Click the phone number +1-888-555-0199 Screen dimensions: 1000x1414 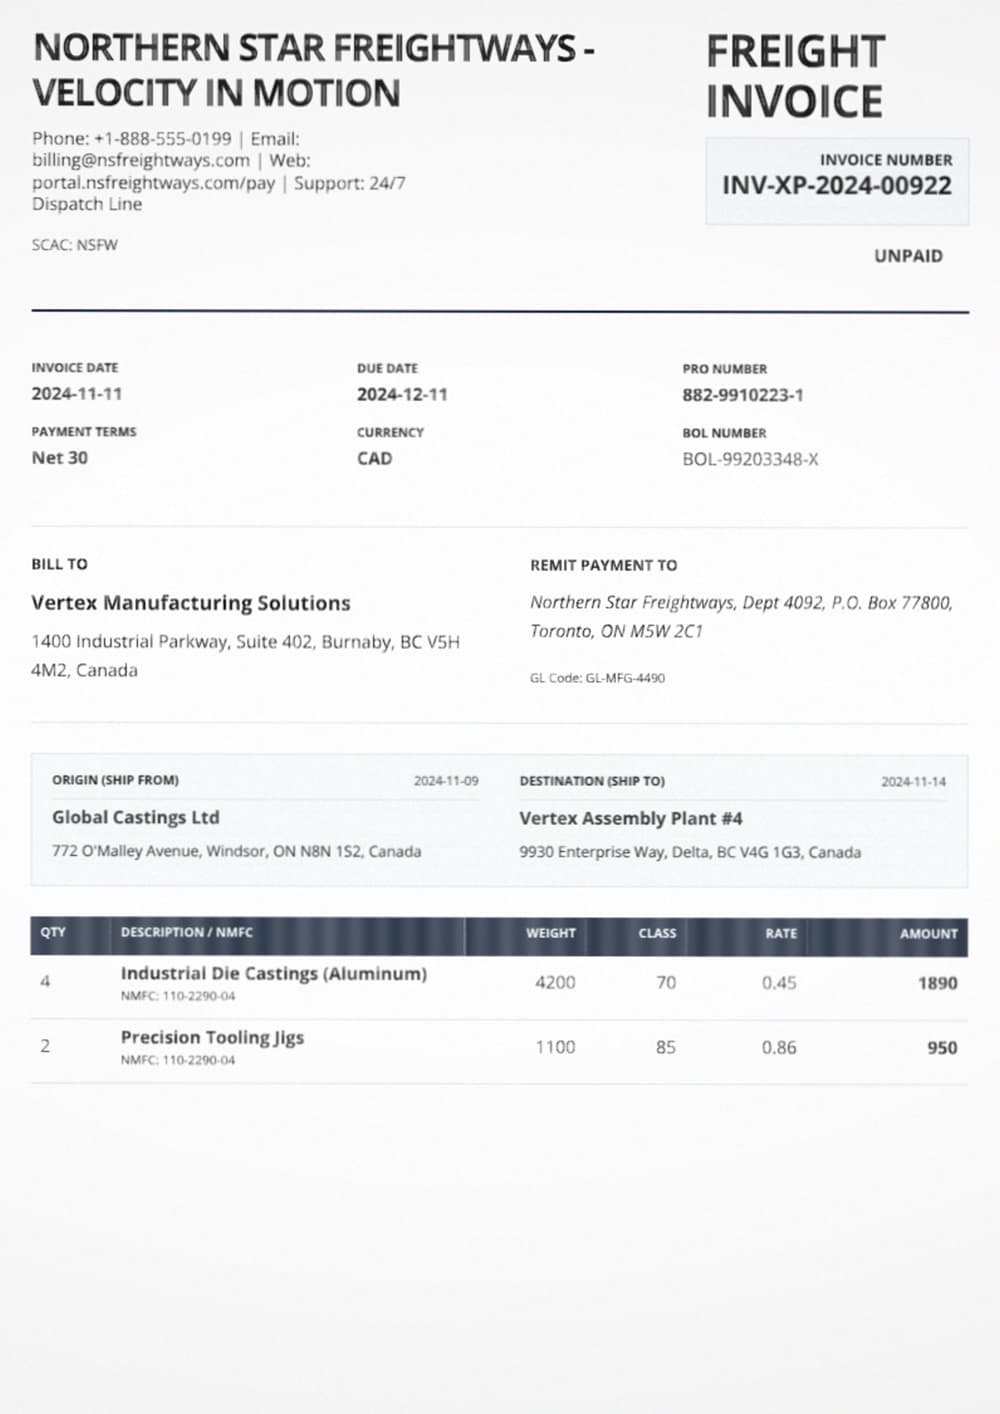[x=162, y=139]
